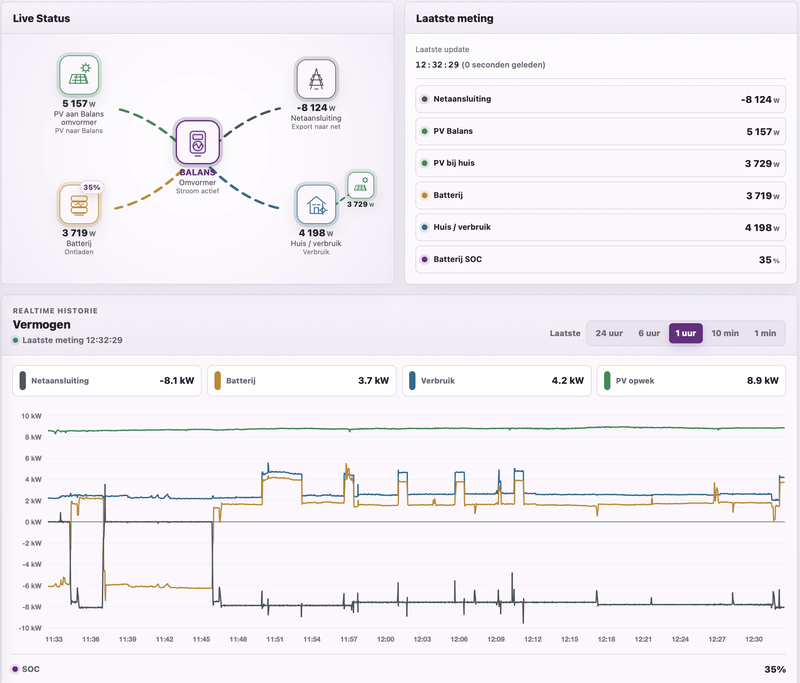The width and height of the screenshot is (800, 683).
Task: Switch history range to 24 uur
Action: (609, 333)
